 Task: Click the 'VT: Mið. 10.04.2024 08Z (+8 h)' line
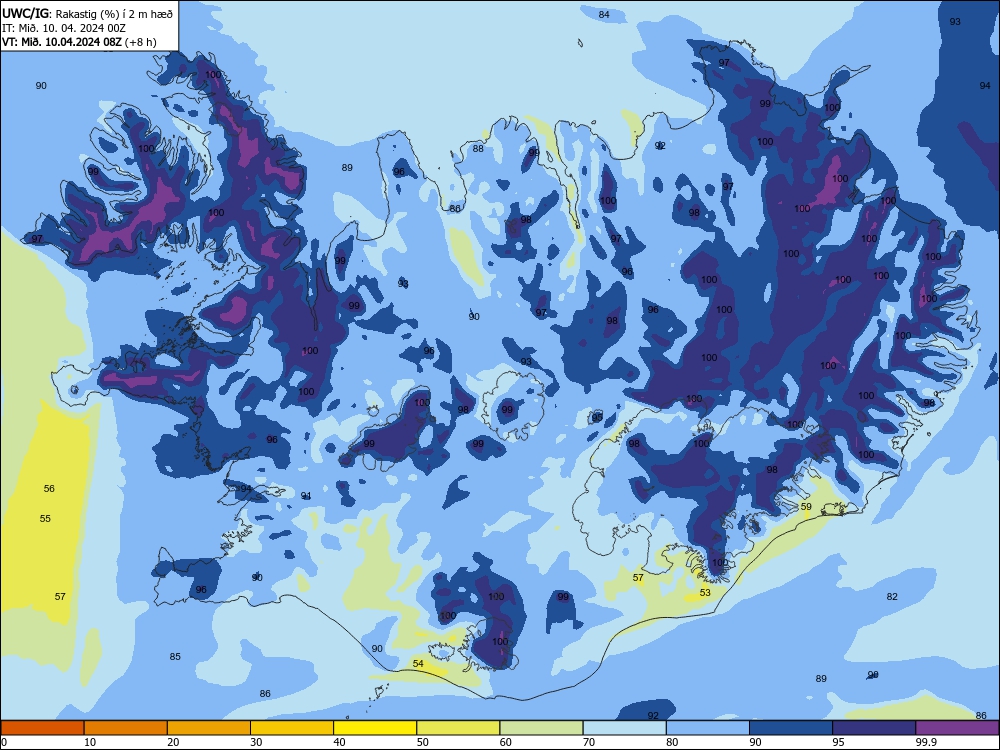(79, 42)
